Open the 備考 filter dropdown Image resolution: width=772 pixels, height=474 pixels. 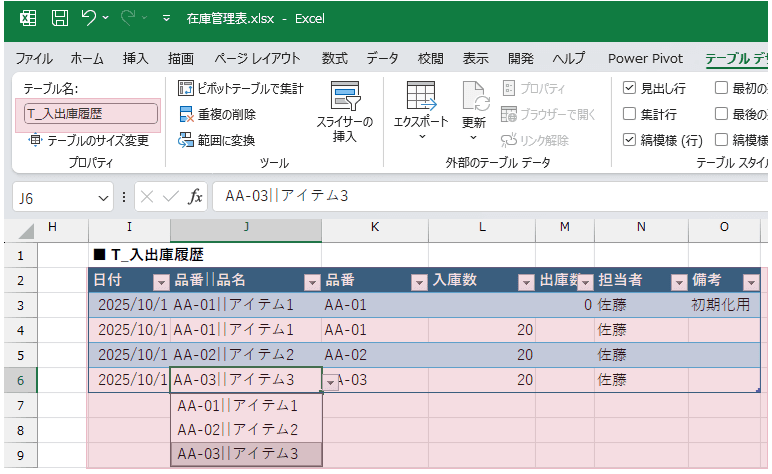click(751, 283)
